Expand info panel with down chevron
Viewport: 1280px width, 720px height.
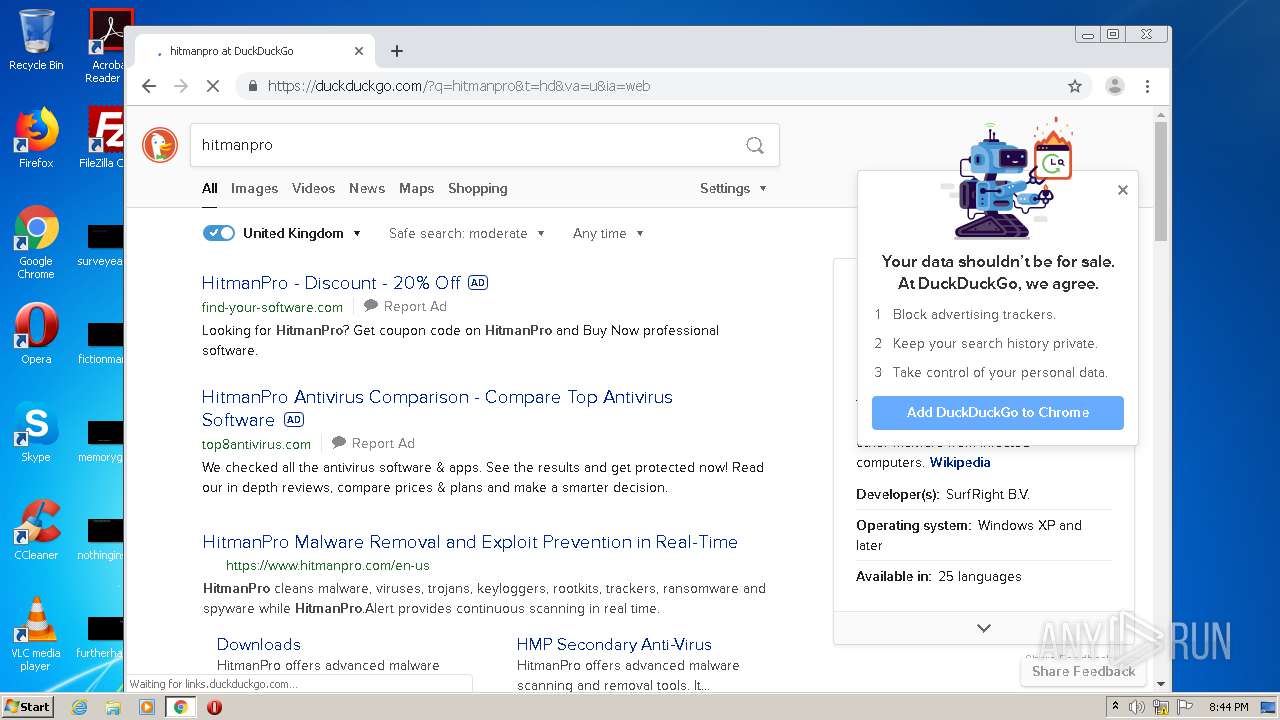[984, 628]
